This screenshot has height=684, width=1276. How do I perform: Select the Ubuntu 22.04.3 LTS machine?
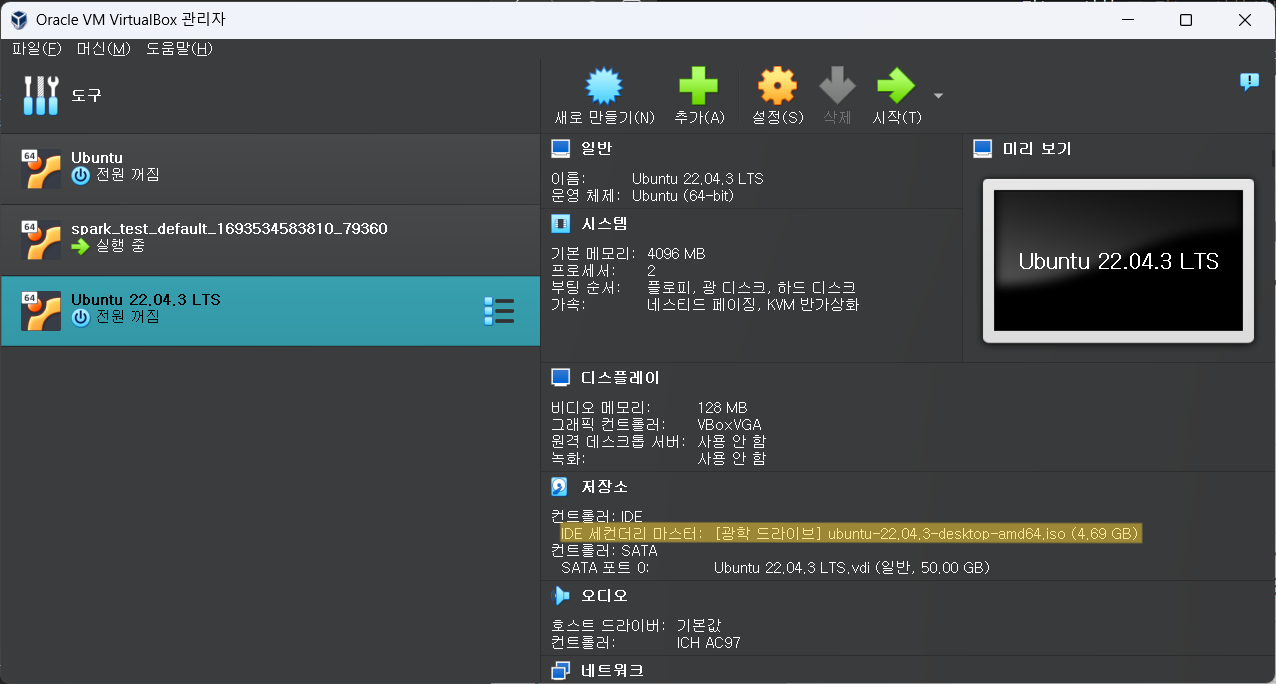click(270, 311)
